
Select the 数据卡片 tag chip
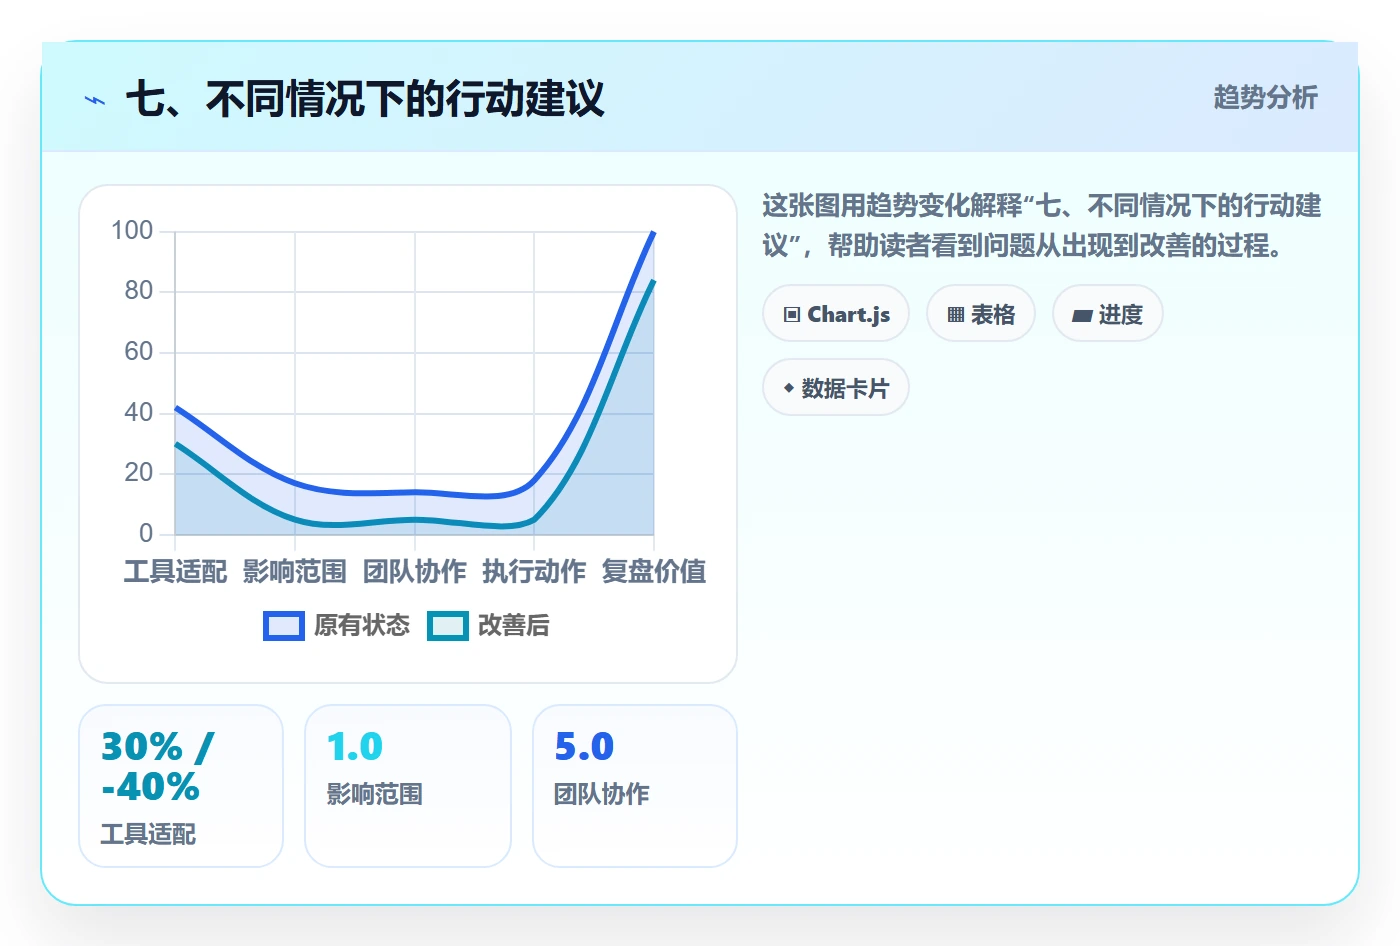pos(836,388)
